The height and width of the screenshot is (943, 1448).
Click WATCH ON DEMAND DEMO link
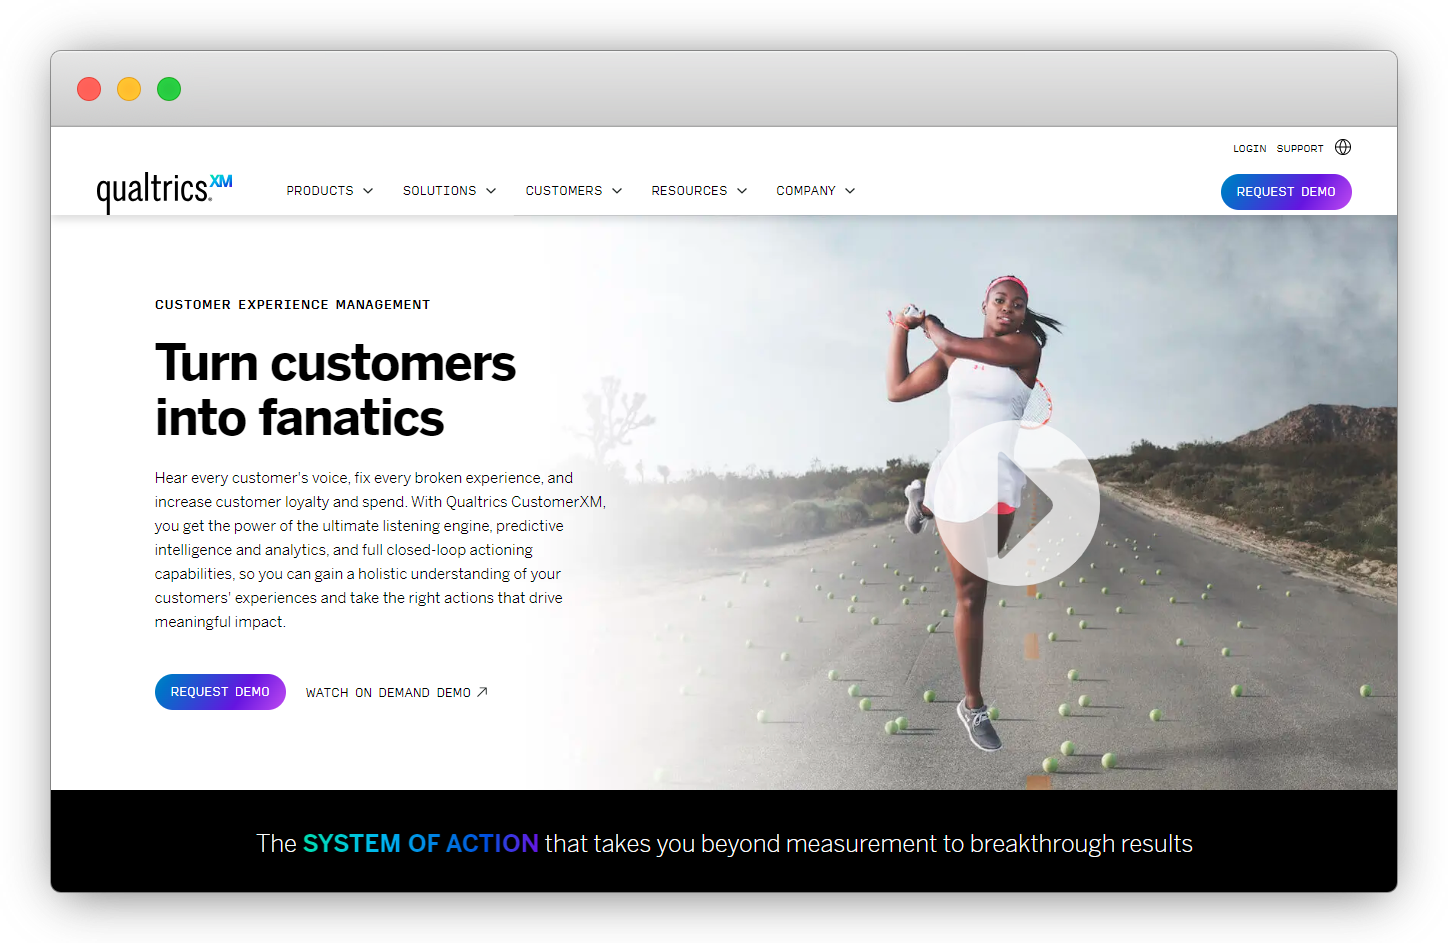point(387,691)
